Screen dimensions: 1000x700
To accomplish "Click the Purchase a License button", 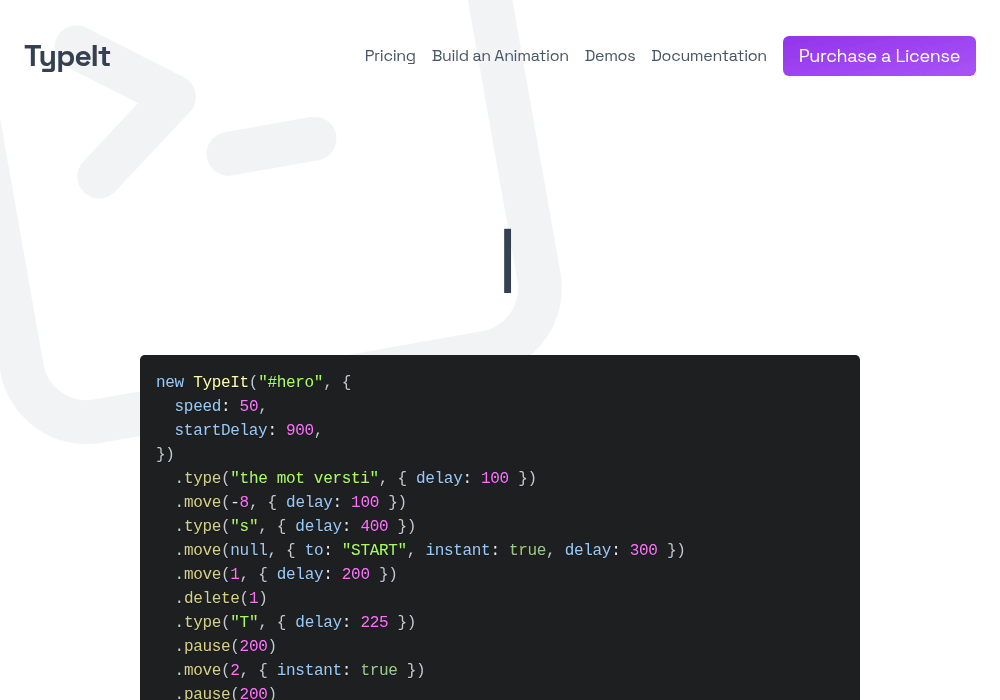I will tap(879, 56).
